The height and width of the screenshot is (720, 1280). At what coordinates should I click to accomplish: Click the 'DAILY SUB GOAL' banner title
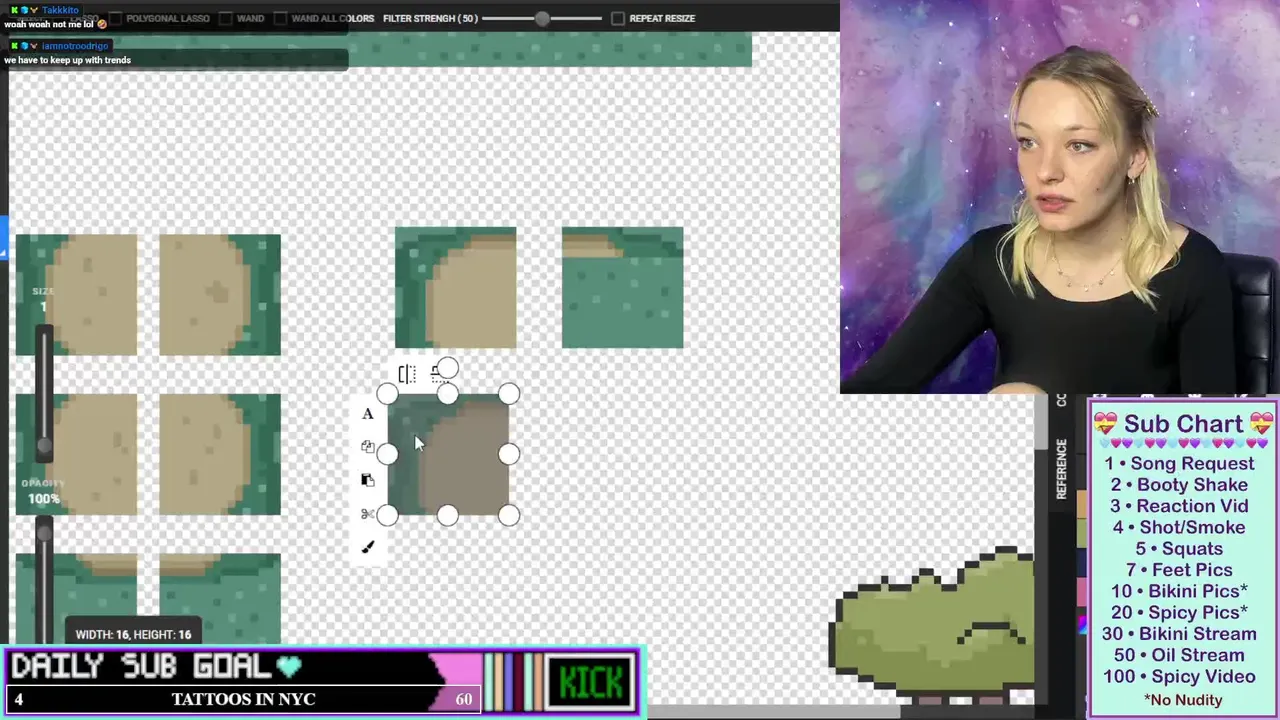click(141, 666)
